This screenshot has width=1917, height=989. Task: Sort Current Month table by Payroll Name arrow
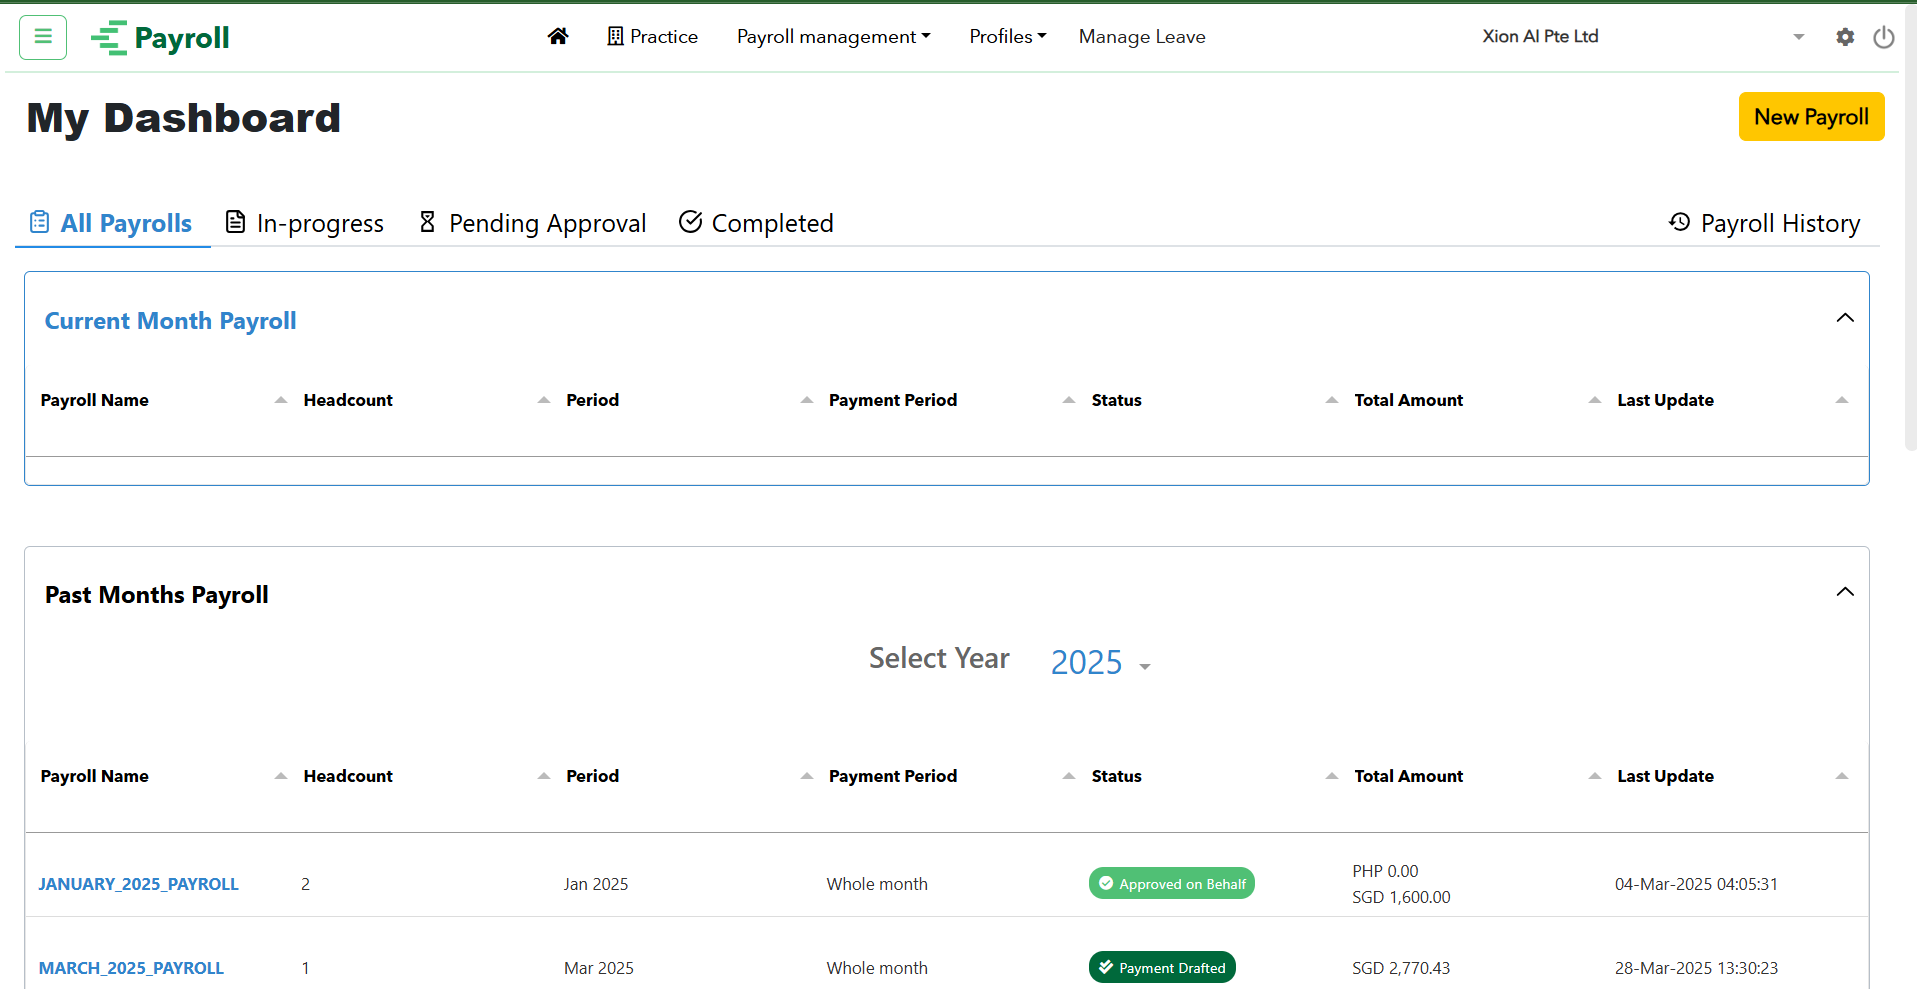coord(281,400)
